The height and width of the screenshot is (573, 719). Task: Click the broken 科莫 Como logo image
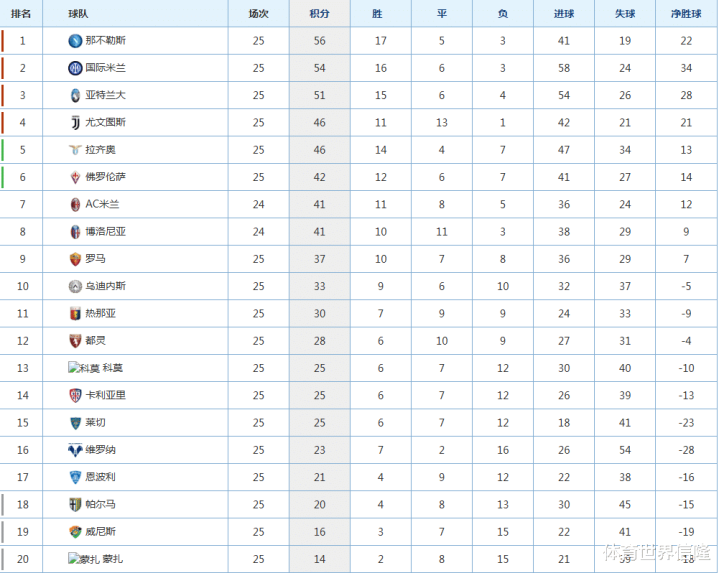tap(84, 368)
